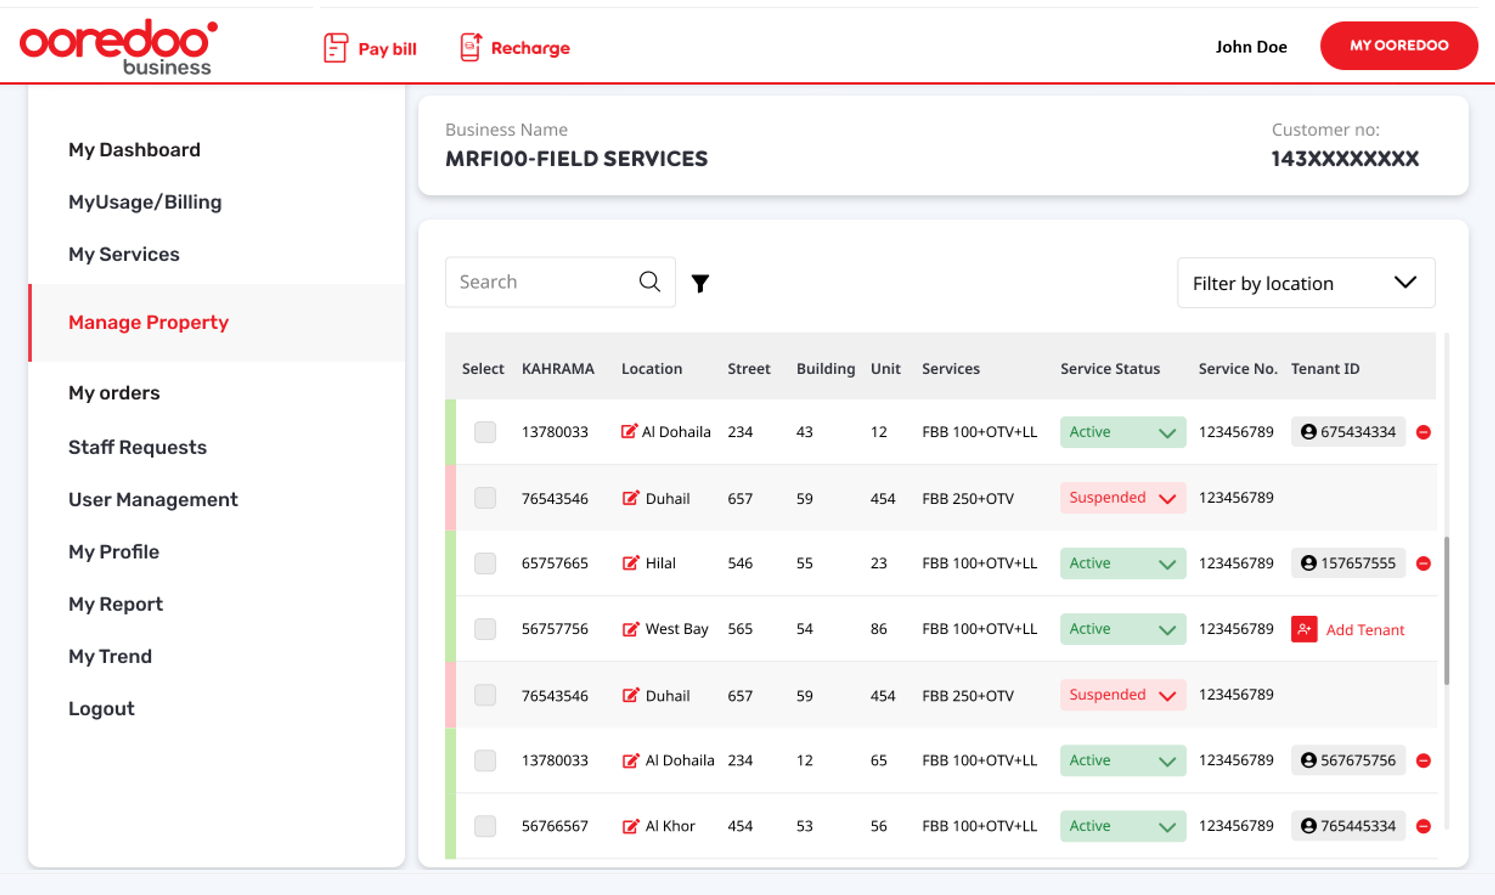
Task: Remove tenant 157657555 using red minus icon
Action: 1425,563
